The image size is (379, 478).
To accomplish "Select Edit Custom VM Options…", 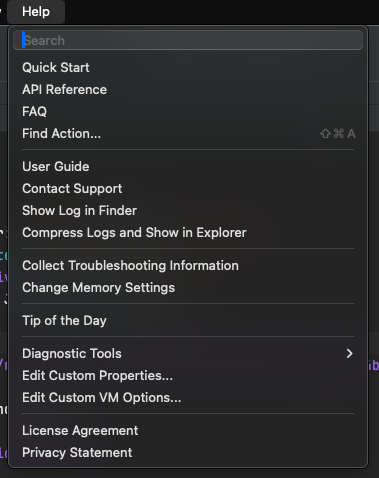I will [188, 398].
